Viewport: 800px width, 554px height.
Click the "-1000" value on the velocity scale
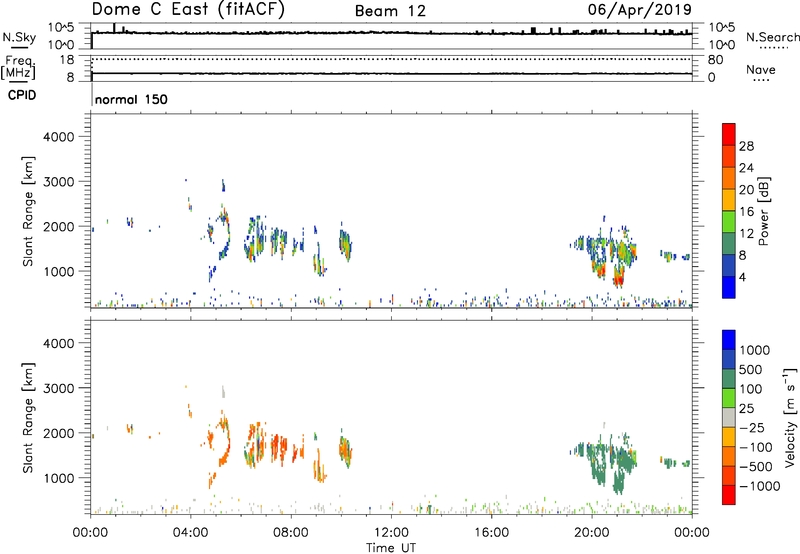coord(760,486)
